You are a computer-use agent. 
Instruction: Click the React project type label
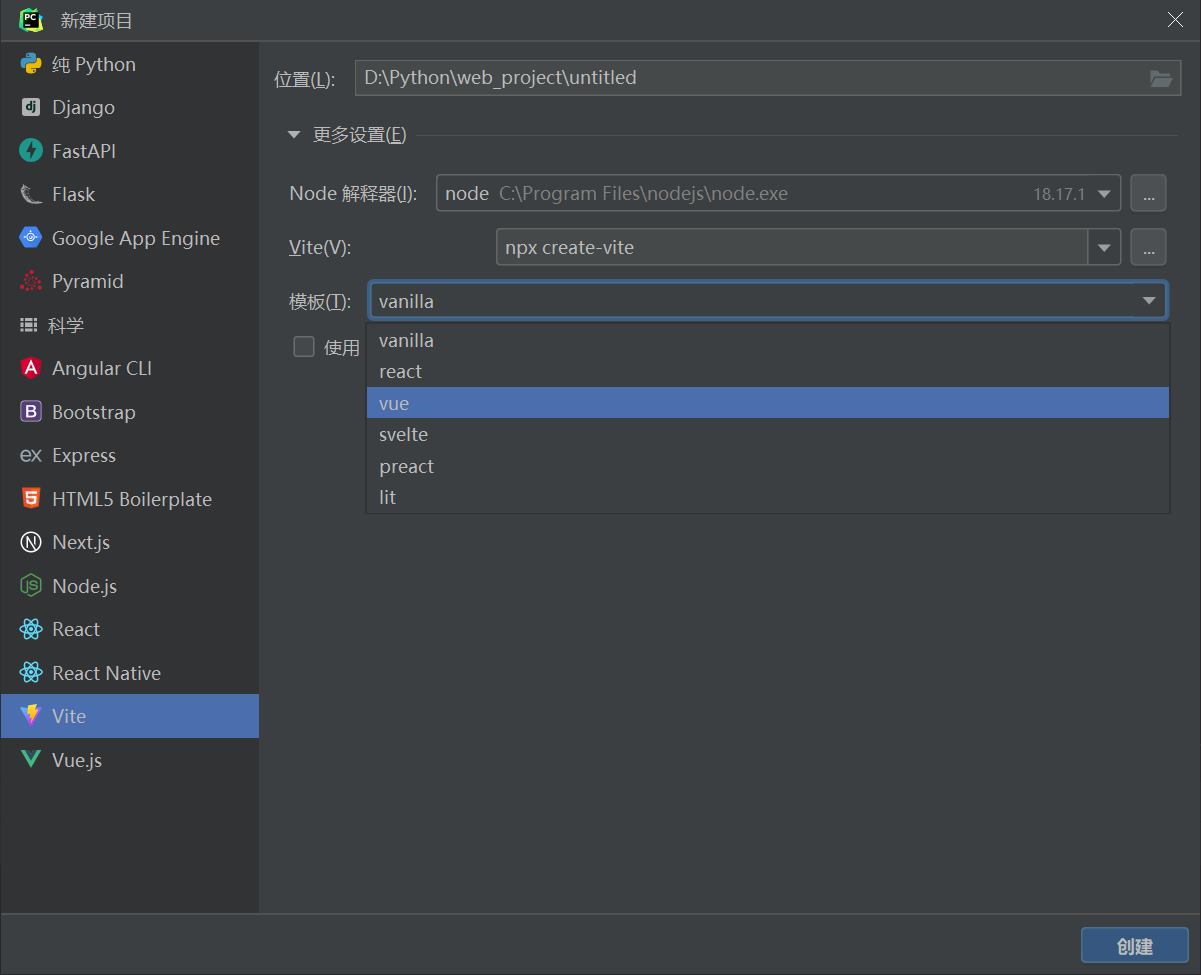coord(76,629)
